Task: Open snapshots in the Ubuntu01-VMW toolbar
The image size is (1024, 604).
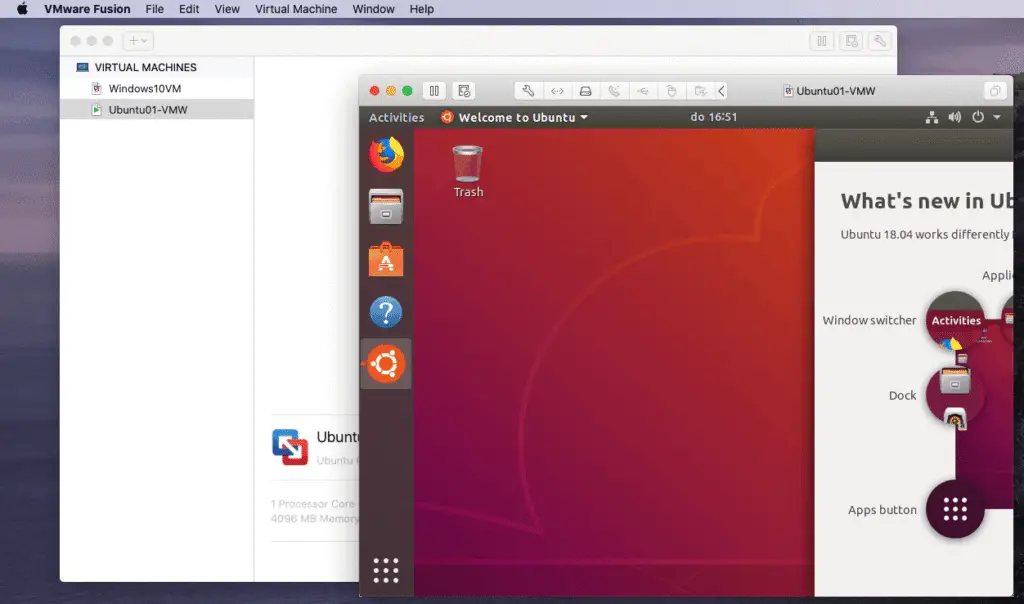Action: [x=464, y=91]
